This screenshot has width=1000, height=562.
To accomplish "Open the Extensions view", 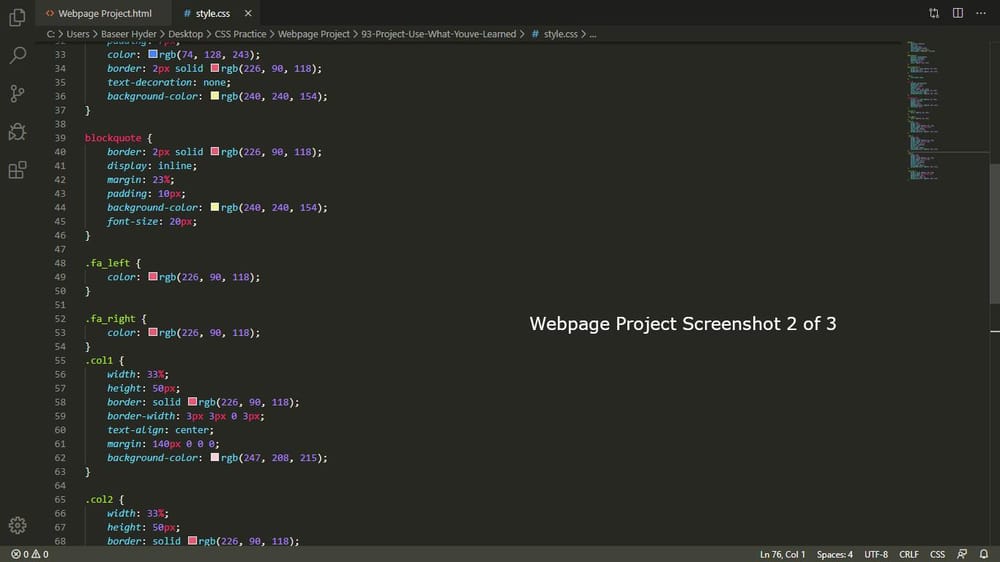I will coord(17,170).
